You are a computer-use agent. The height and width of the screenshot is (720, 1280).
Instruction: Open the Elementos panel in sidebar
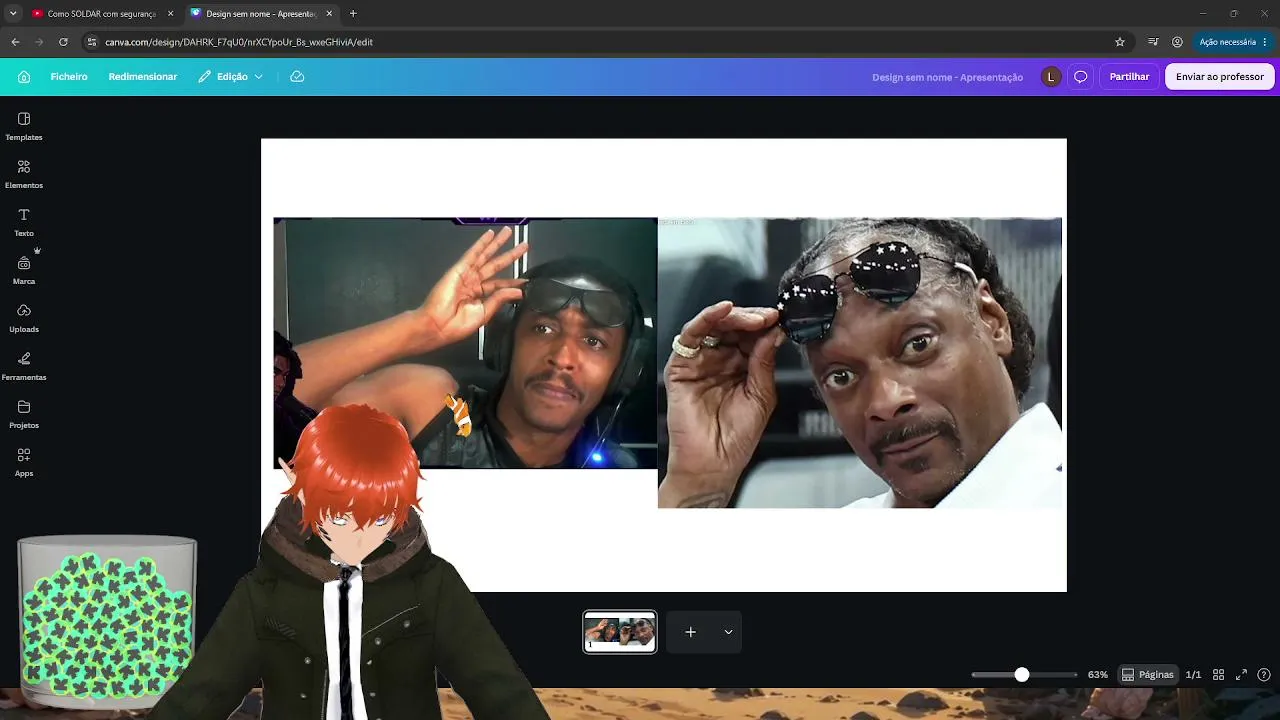(x=24, y=174)
